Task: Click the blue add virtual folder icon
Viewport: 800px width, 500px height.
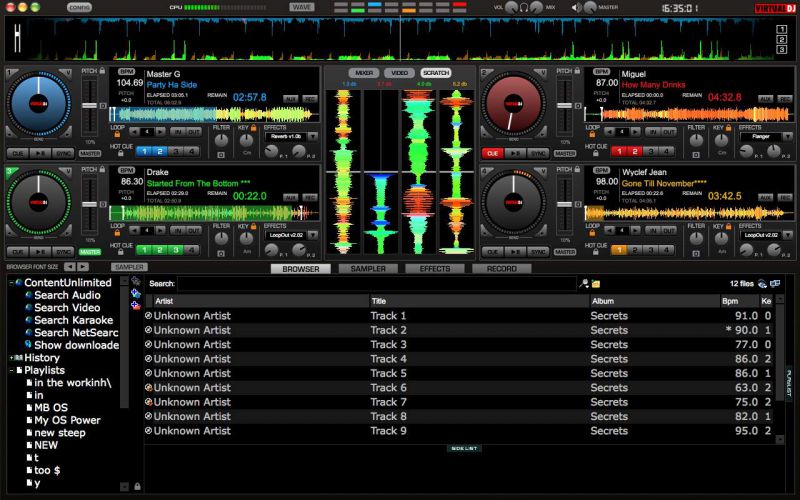Action: pyautogui.click(x=135, y=293)
